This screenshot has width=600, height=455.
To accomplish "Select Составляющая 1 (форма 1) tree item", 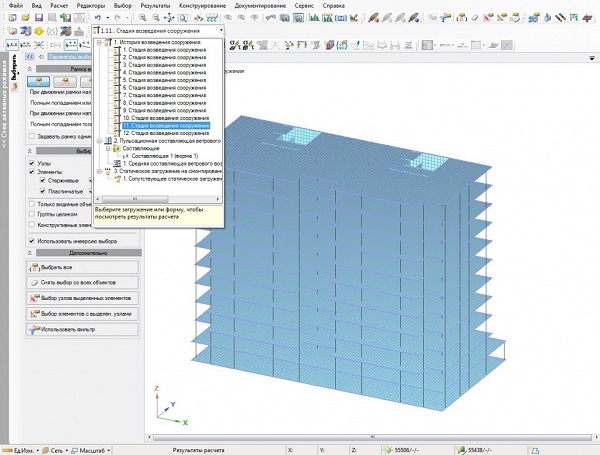I will coord(165,156).
